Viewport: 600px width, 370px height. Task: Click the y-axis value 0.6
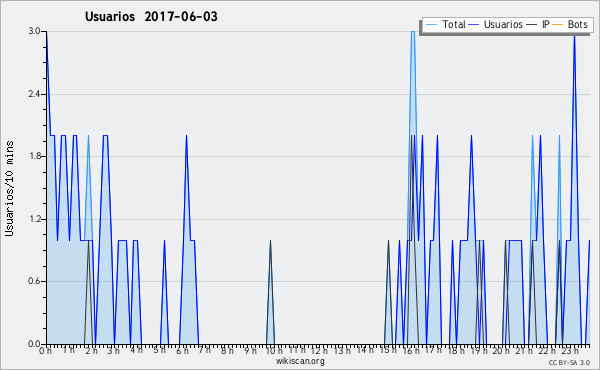34,281
